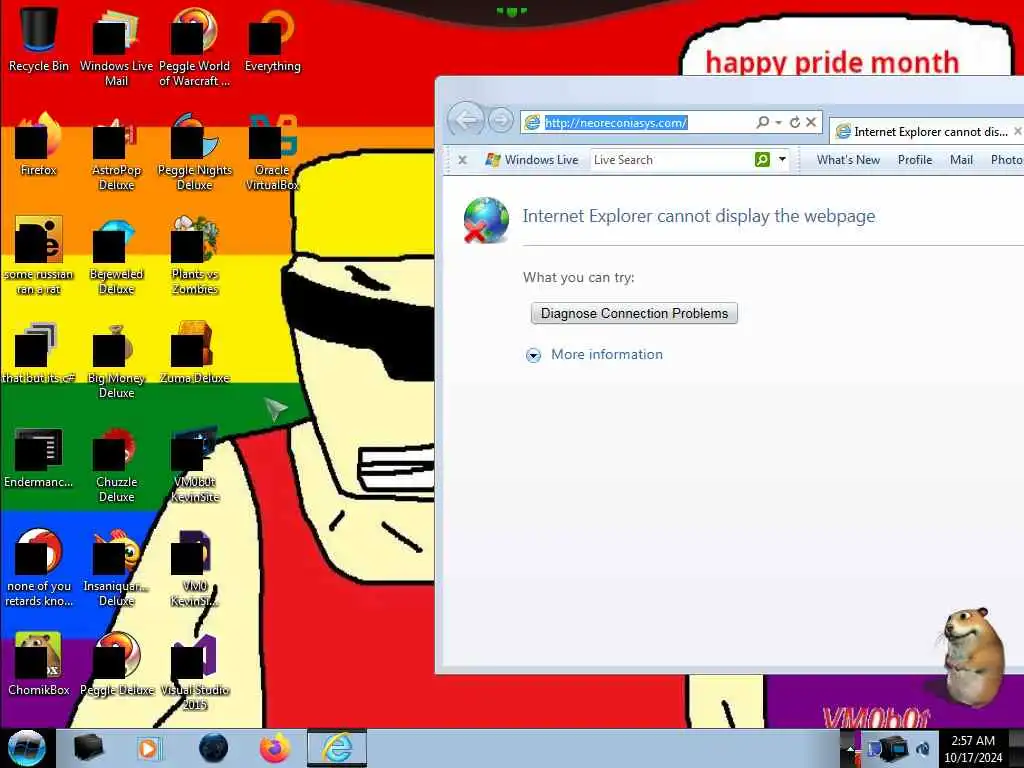Select the Everything desktop icon
Screen dimensions: 1024x768
(272, 40)
